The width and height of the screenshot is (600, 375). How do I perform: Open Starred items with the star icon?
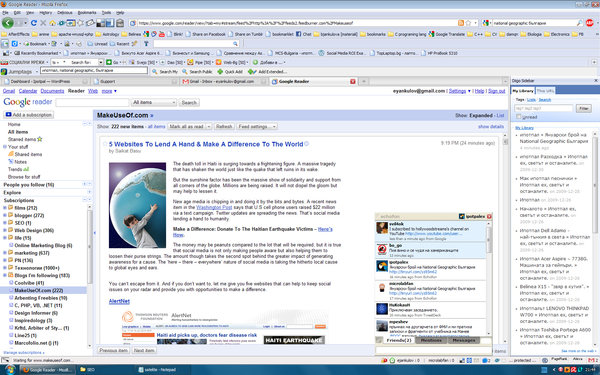click(40, 139)
